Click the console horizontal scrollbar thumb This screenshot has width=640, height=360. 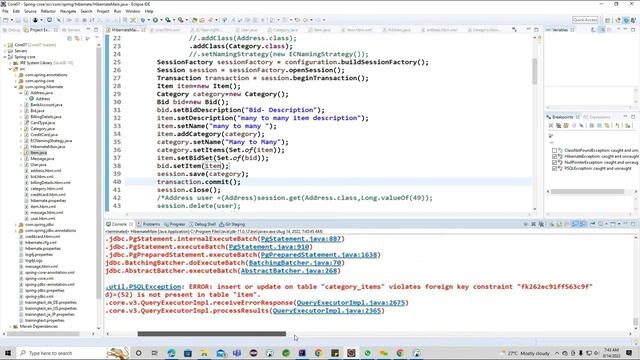tap(211, 333)
